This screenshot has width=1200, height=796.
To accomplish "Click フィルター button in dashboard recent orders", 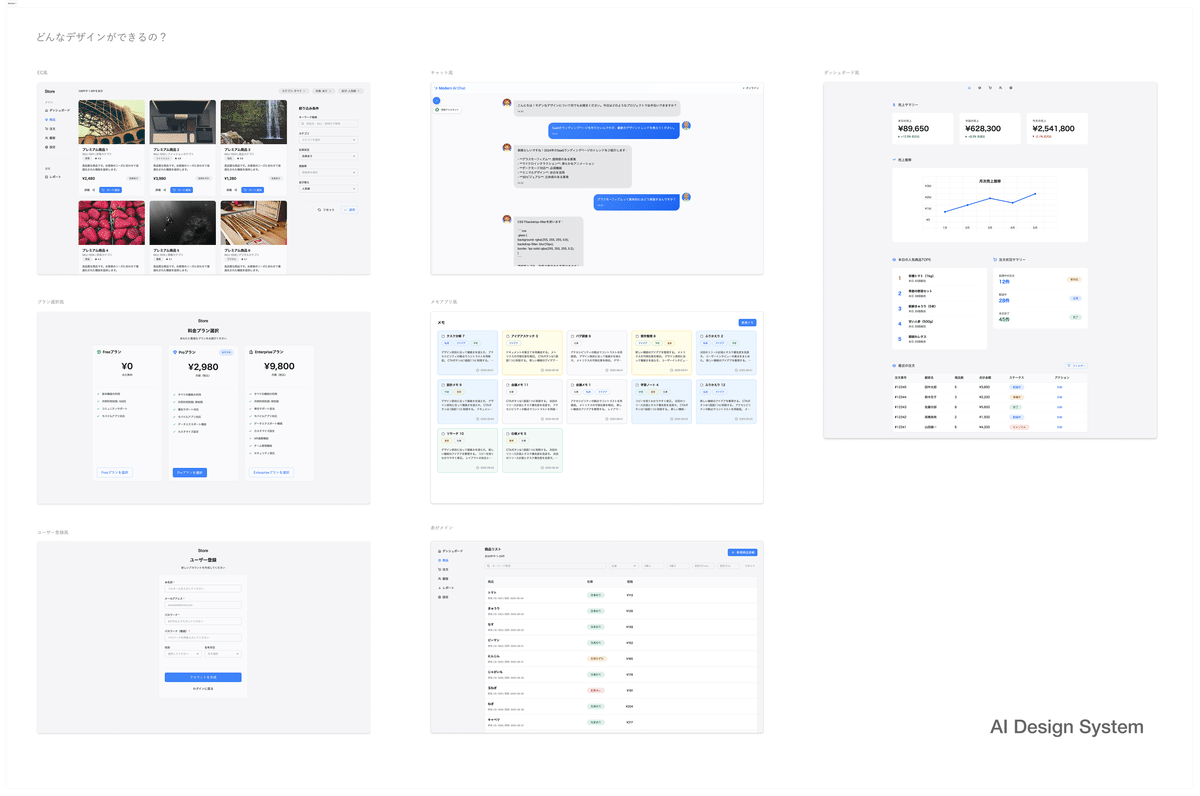I will tap(1077, 366).
